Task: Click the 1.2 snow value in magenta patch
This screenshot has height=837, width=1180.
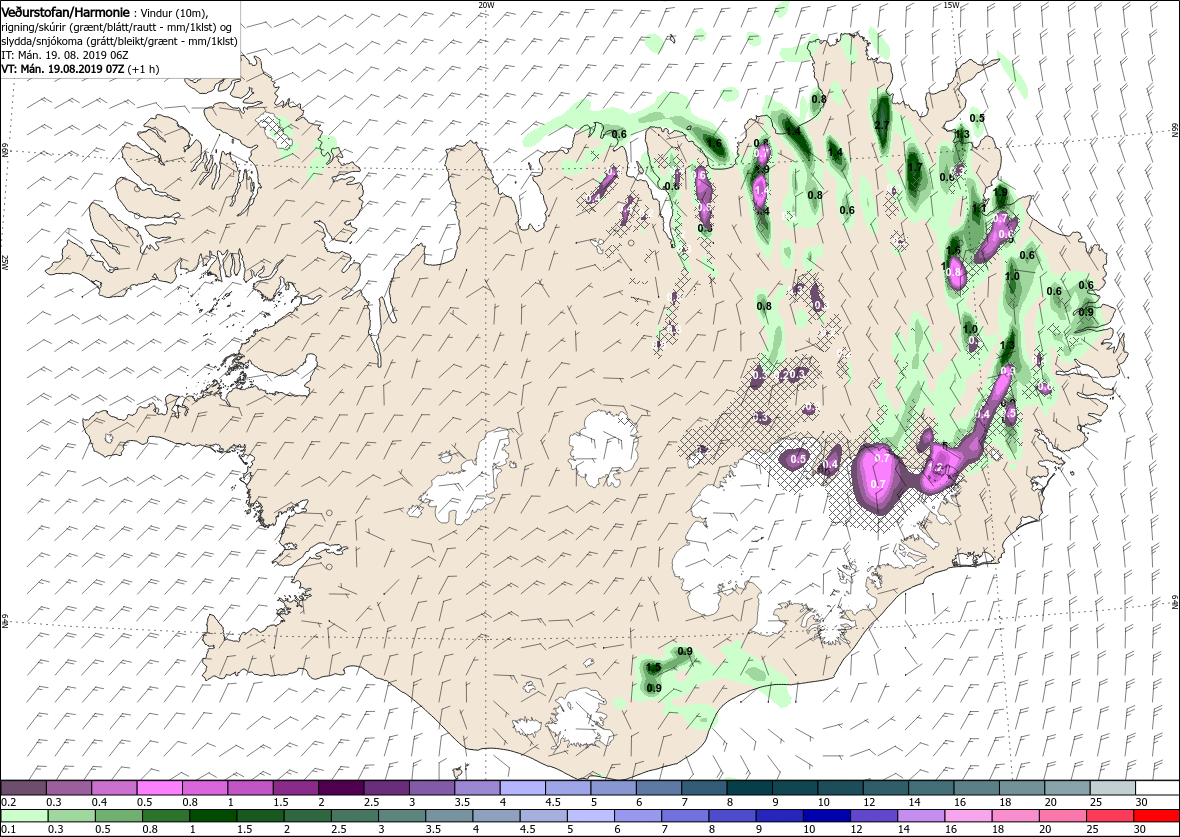Action: [x=937, y=468]
